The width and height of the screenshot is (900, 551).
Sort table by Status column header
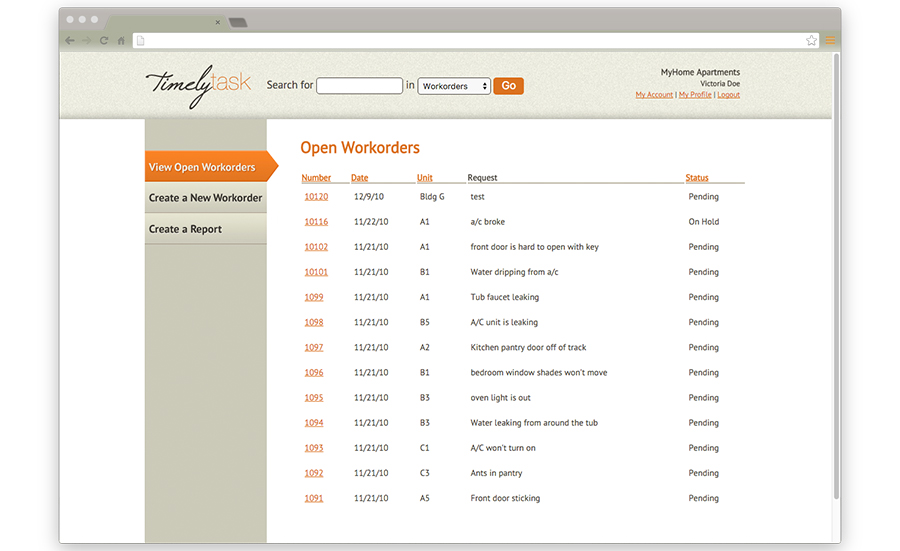(x=697, y=178)
